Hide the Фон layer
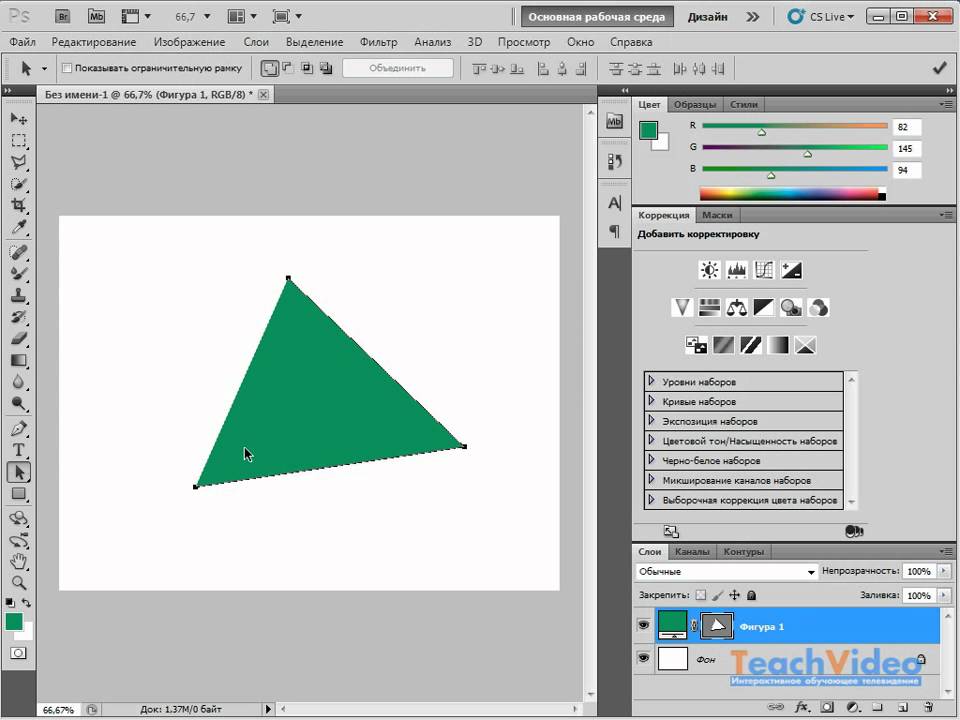Screen dimensions: 960x720 [643, 658]
